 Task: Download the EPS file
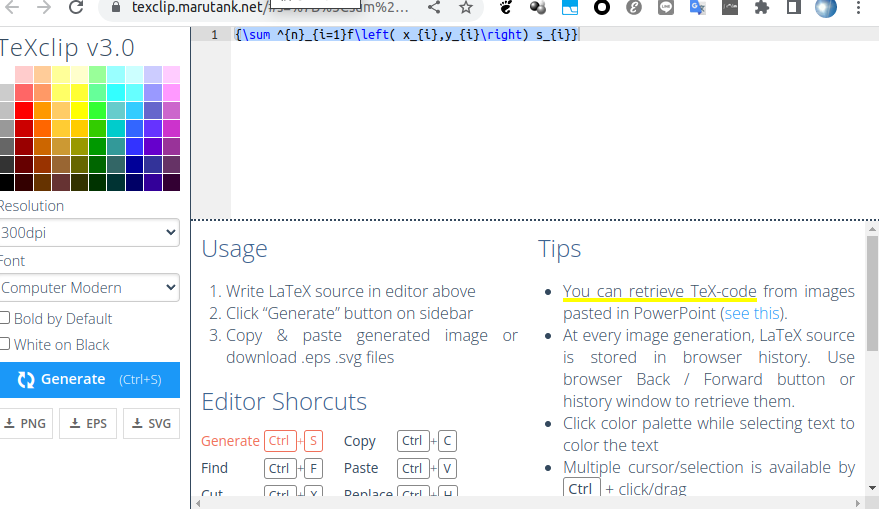pos(88,423)
